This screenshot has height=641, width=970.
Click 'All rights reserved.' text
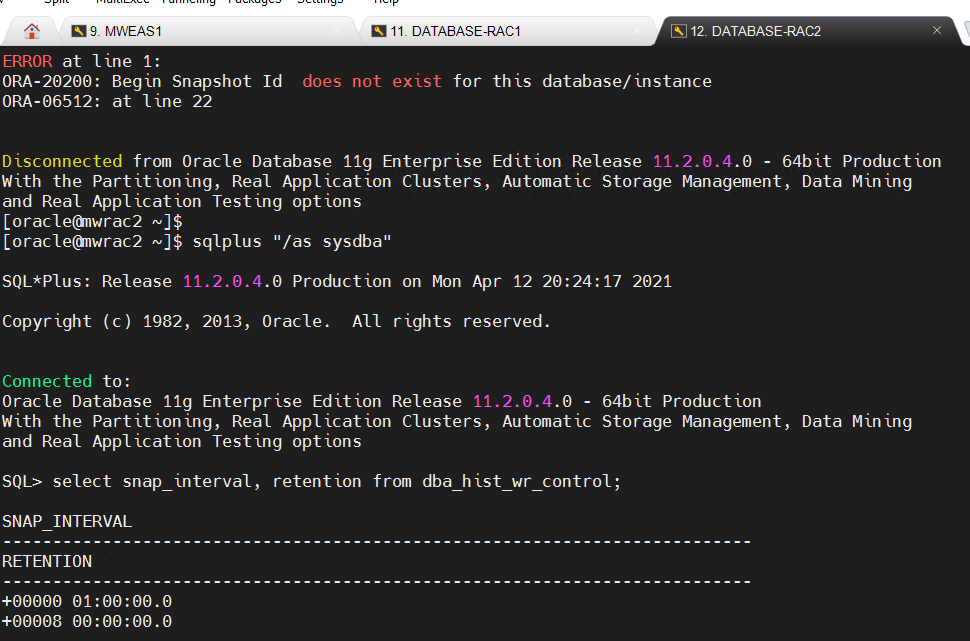(x=452, y=322)
